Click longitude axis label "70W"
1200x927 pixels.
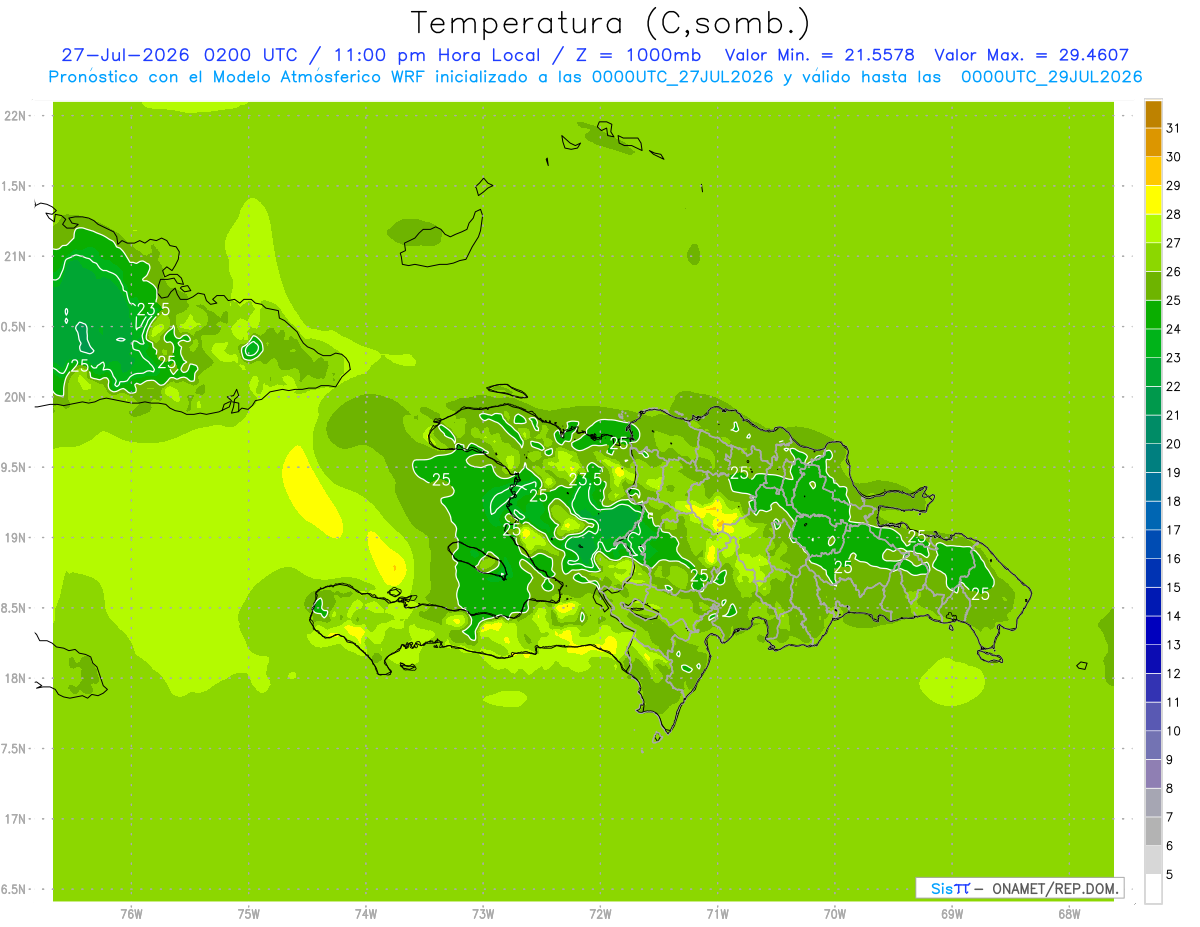835,913
